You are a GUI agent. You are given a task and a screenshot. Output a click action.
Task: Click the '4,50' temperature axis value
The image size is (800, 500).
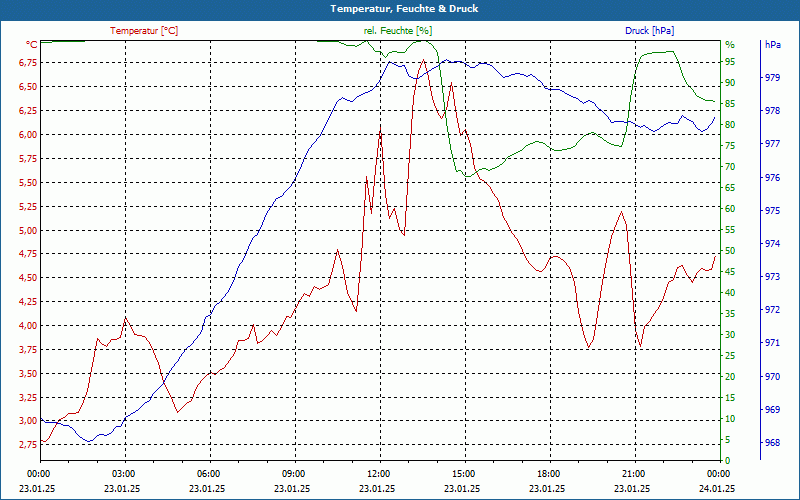tap(28, 278)
